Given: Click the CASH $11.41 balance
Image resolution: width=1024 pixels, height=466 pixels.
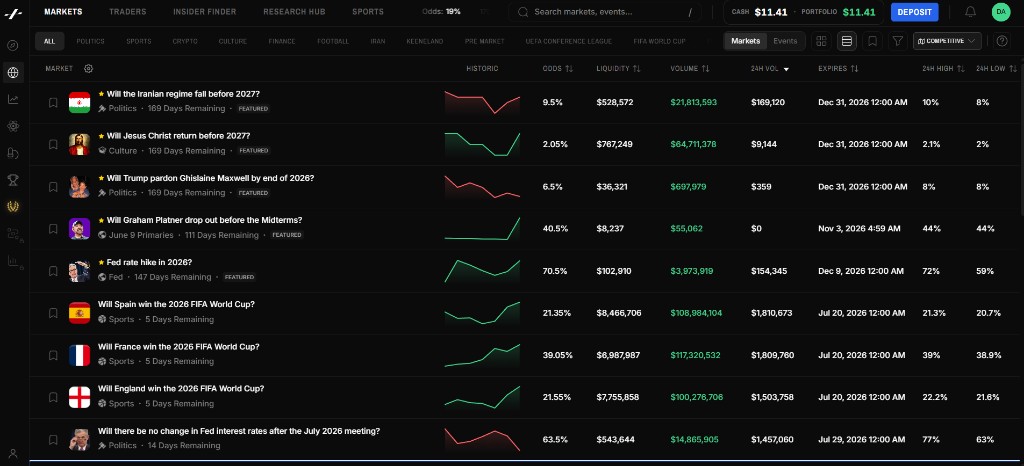Looking at the screenshot, I should (x=759, y=12).
